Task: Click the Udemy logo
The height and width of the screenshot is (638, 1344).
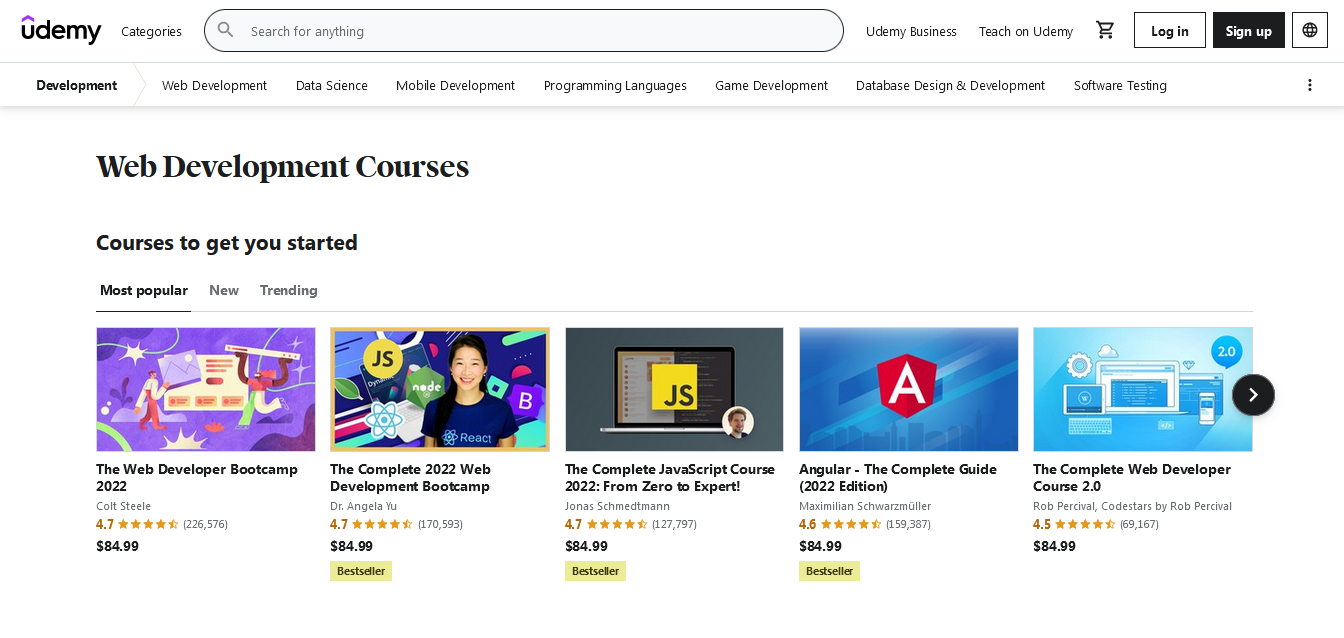Action: coord(61,30)
